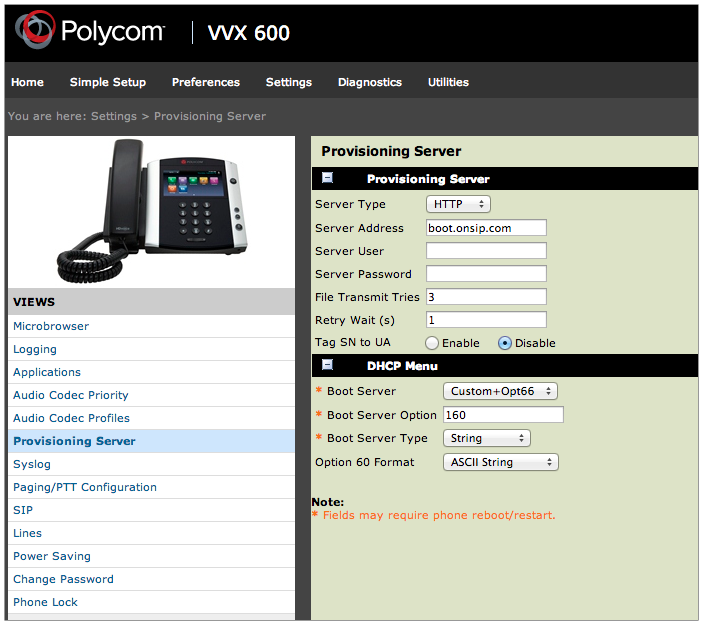Click the VVX 600 header title
The height and width of the screenshot is (625, 703).
pyautogui.click(x=249, y=33)
